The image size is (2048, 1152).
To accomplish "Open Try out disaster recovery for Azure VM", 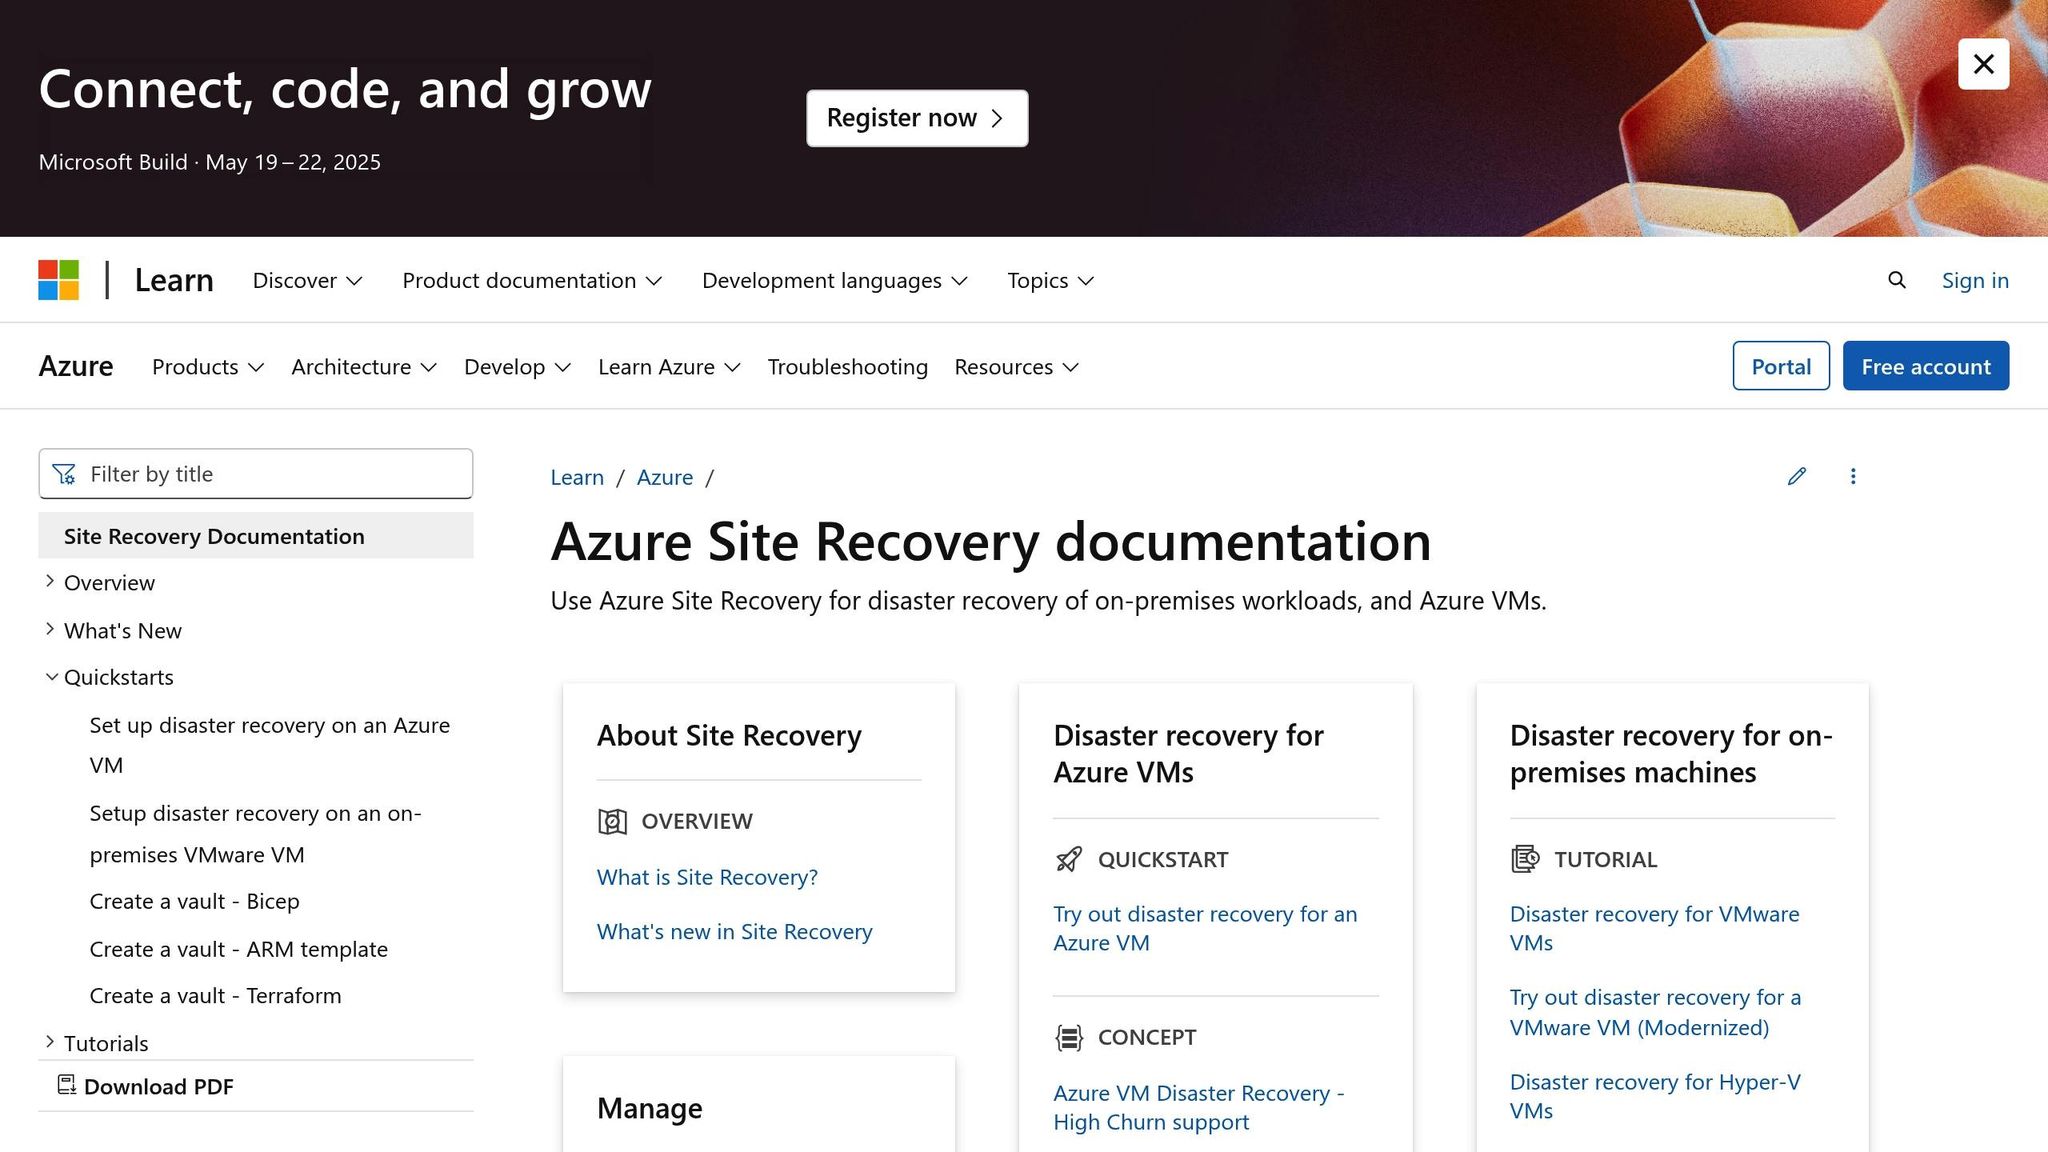I will click(x=1205, y=928).
